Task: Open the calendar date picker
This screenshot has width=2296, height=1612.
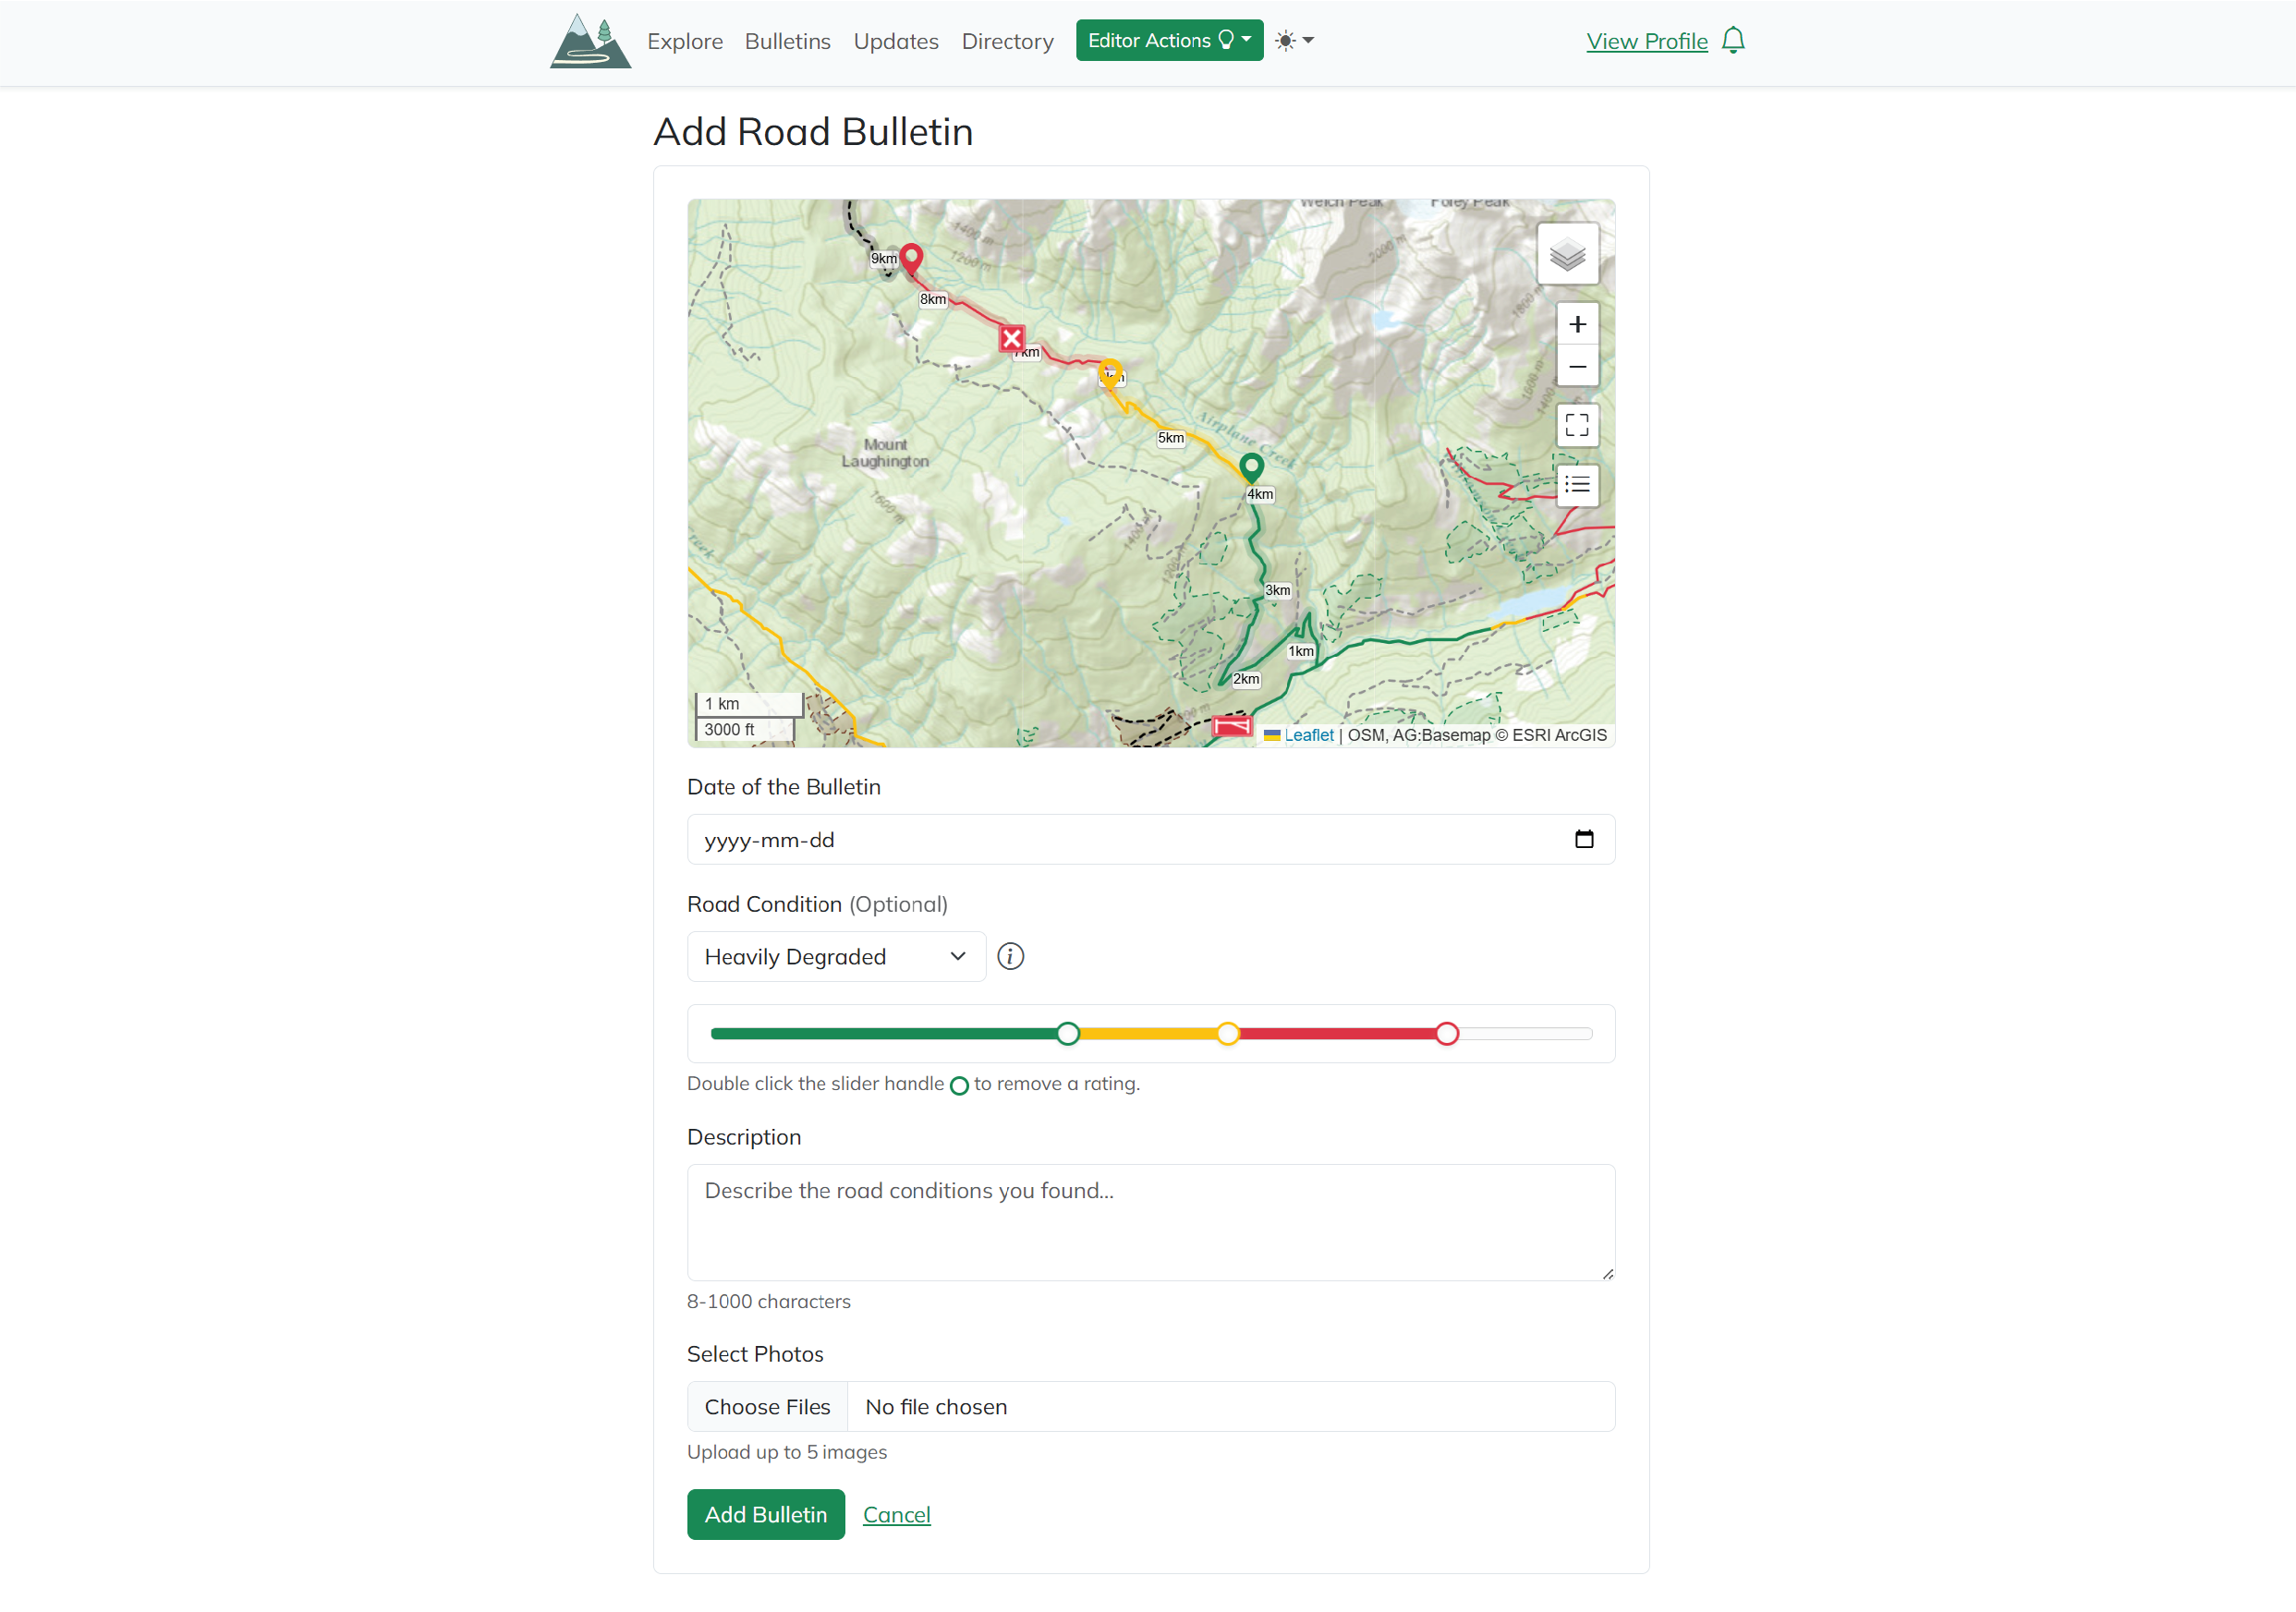Action: pyautogui.click(x=1583, y=839)
